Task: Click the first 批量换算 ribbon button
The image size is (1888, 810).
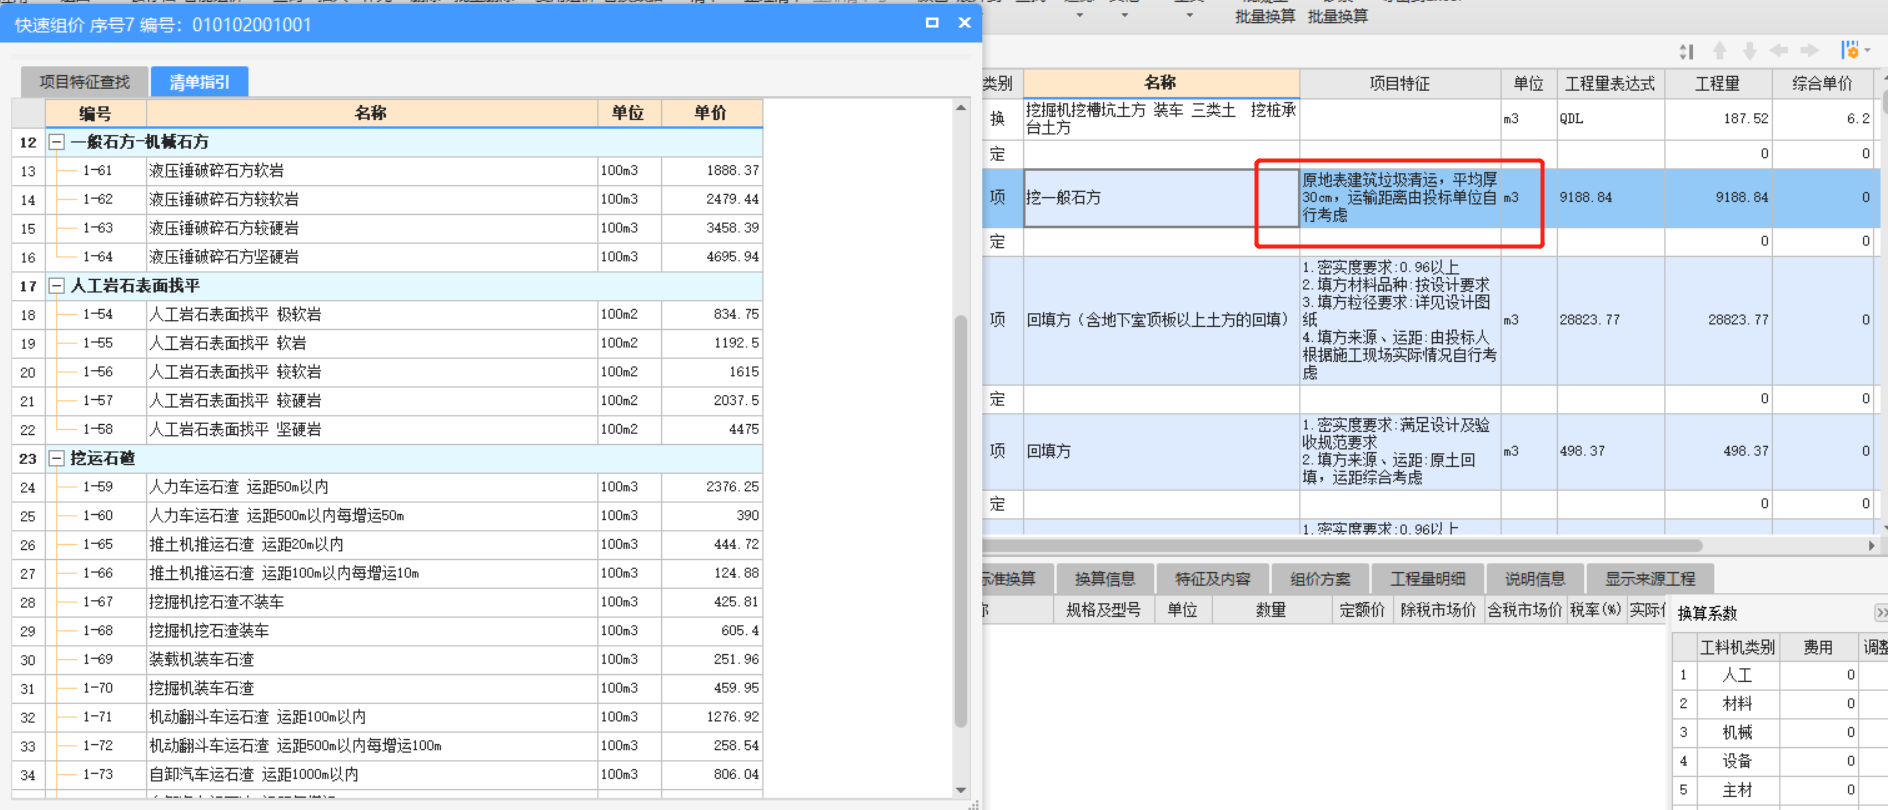Action: click(x=1265, y=17)
